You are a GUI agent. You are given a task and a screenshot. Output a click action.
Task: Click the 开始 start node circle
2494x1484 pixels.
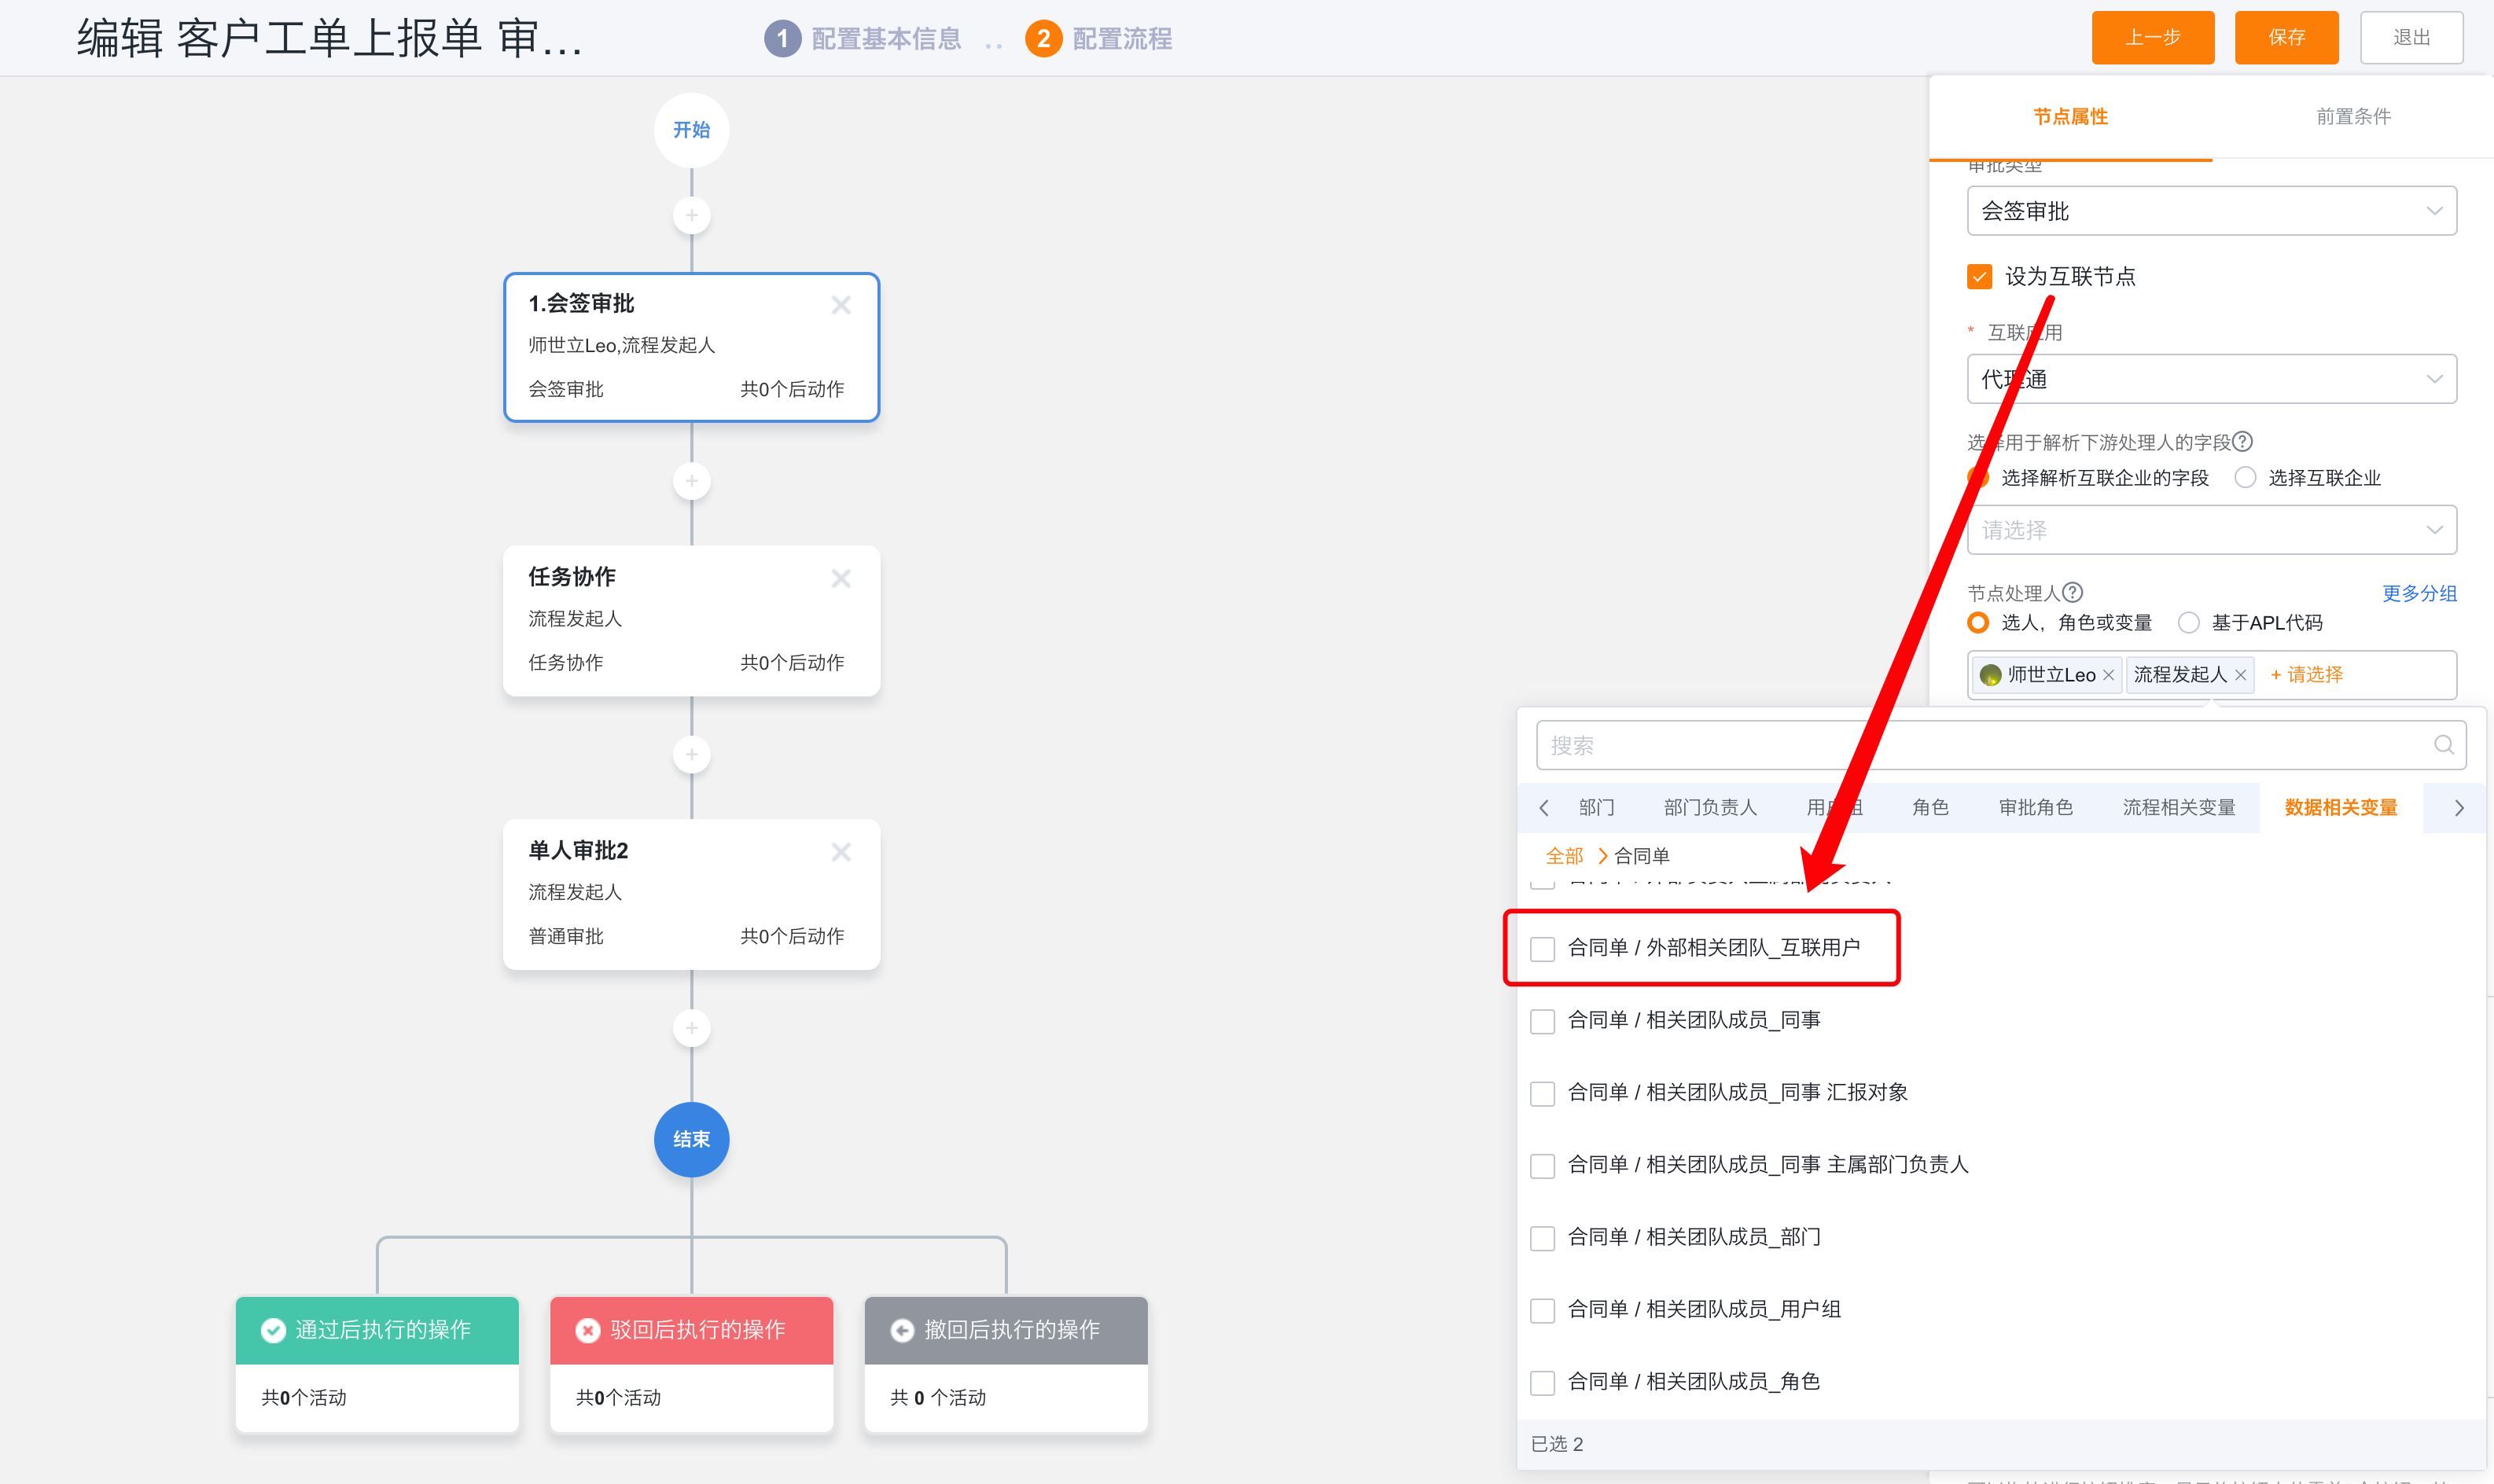tap(691, 130)
